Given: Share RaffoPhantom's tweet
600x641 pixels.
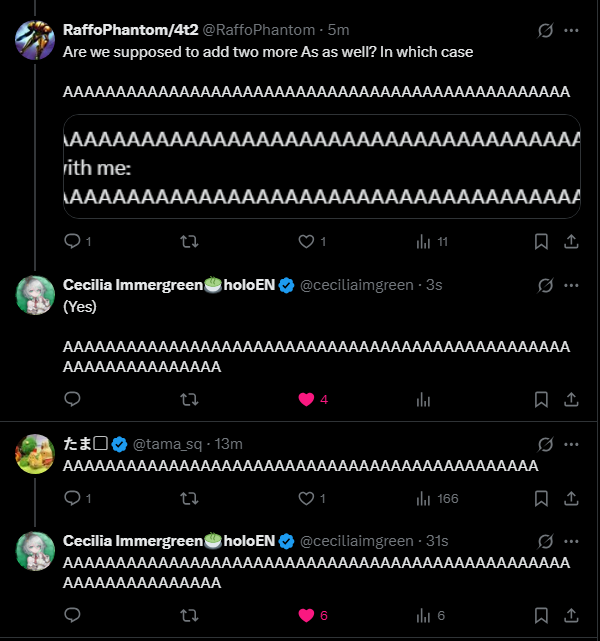Looking at the screenshot, I should (571, 242).
